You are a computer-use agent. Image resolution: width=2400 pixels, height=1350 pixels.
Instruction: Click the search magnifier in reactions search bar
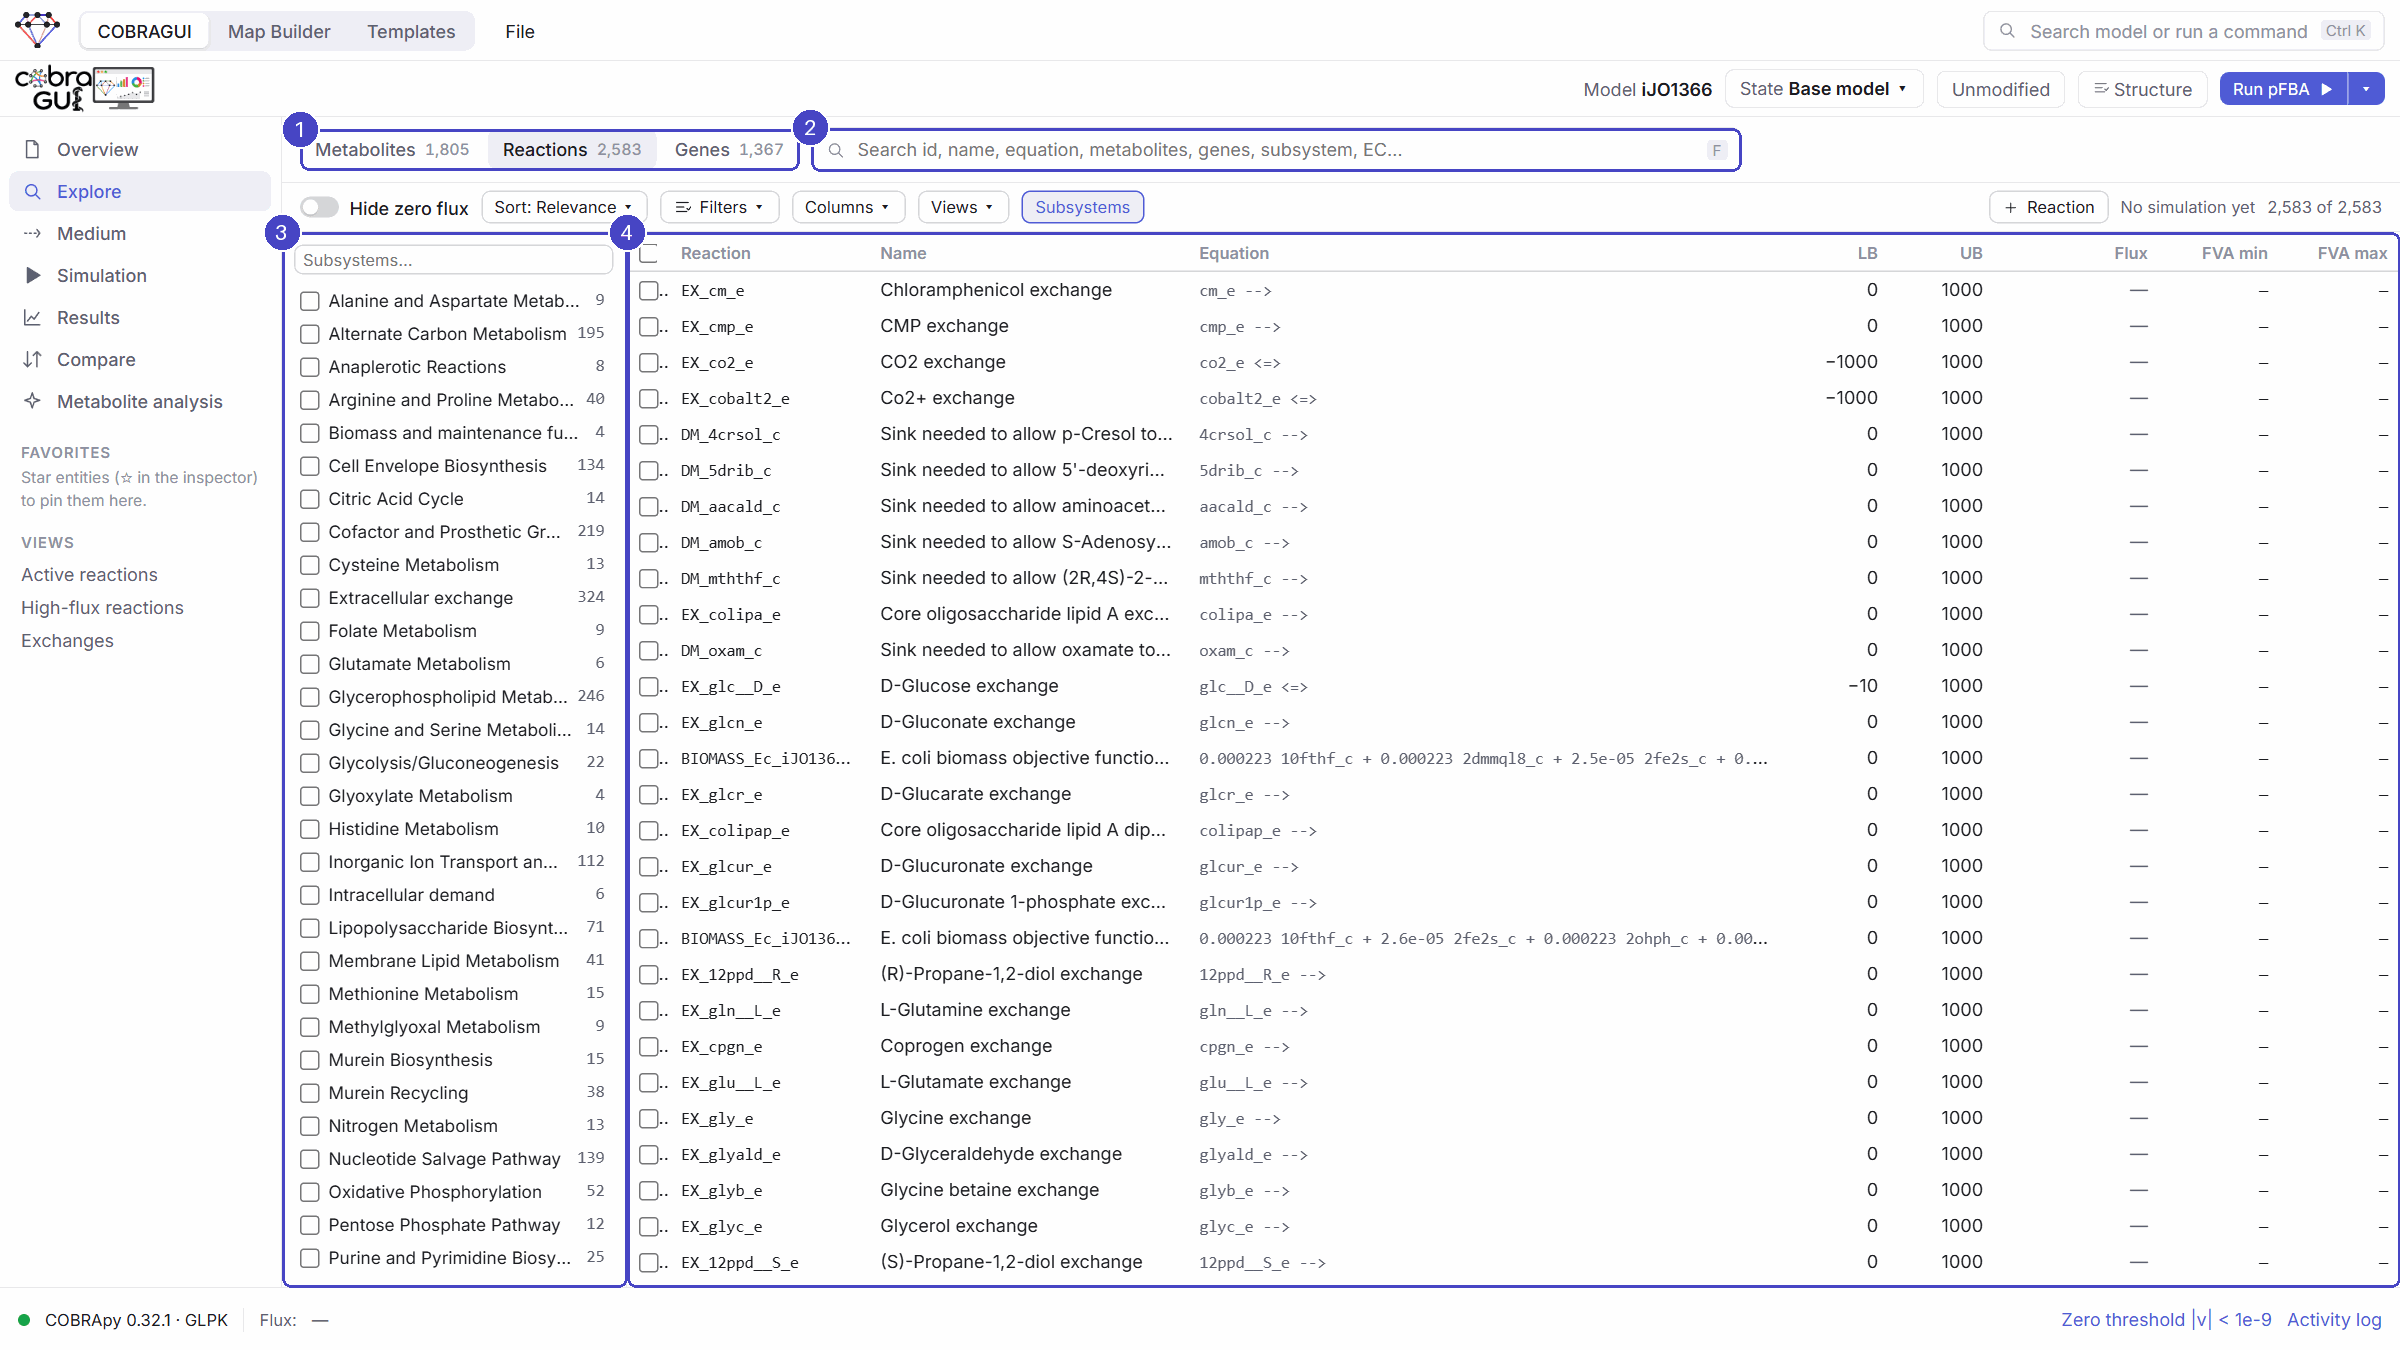coord(836,150)
